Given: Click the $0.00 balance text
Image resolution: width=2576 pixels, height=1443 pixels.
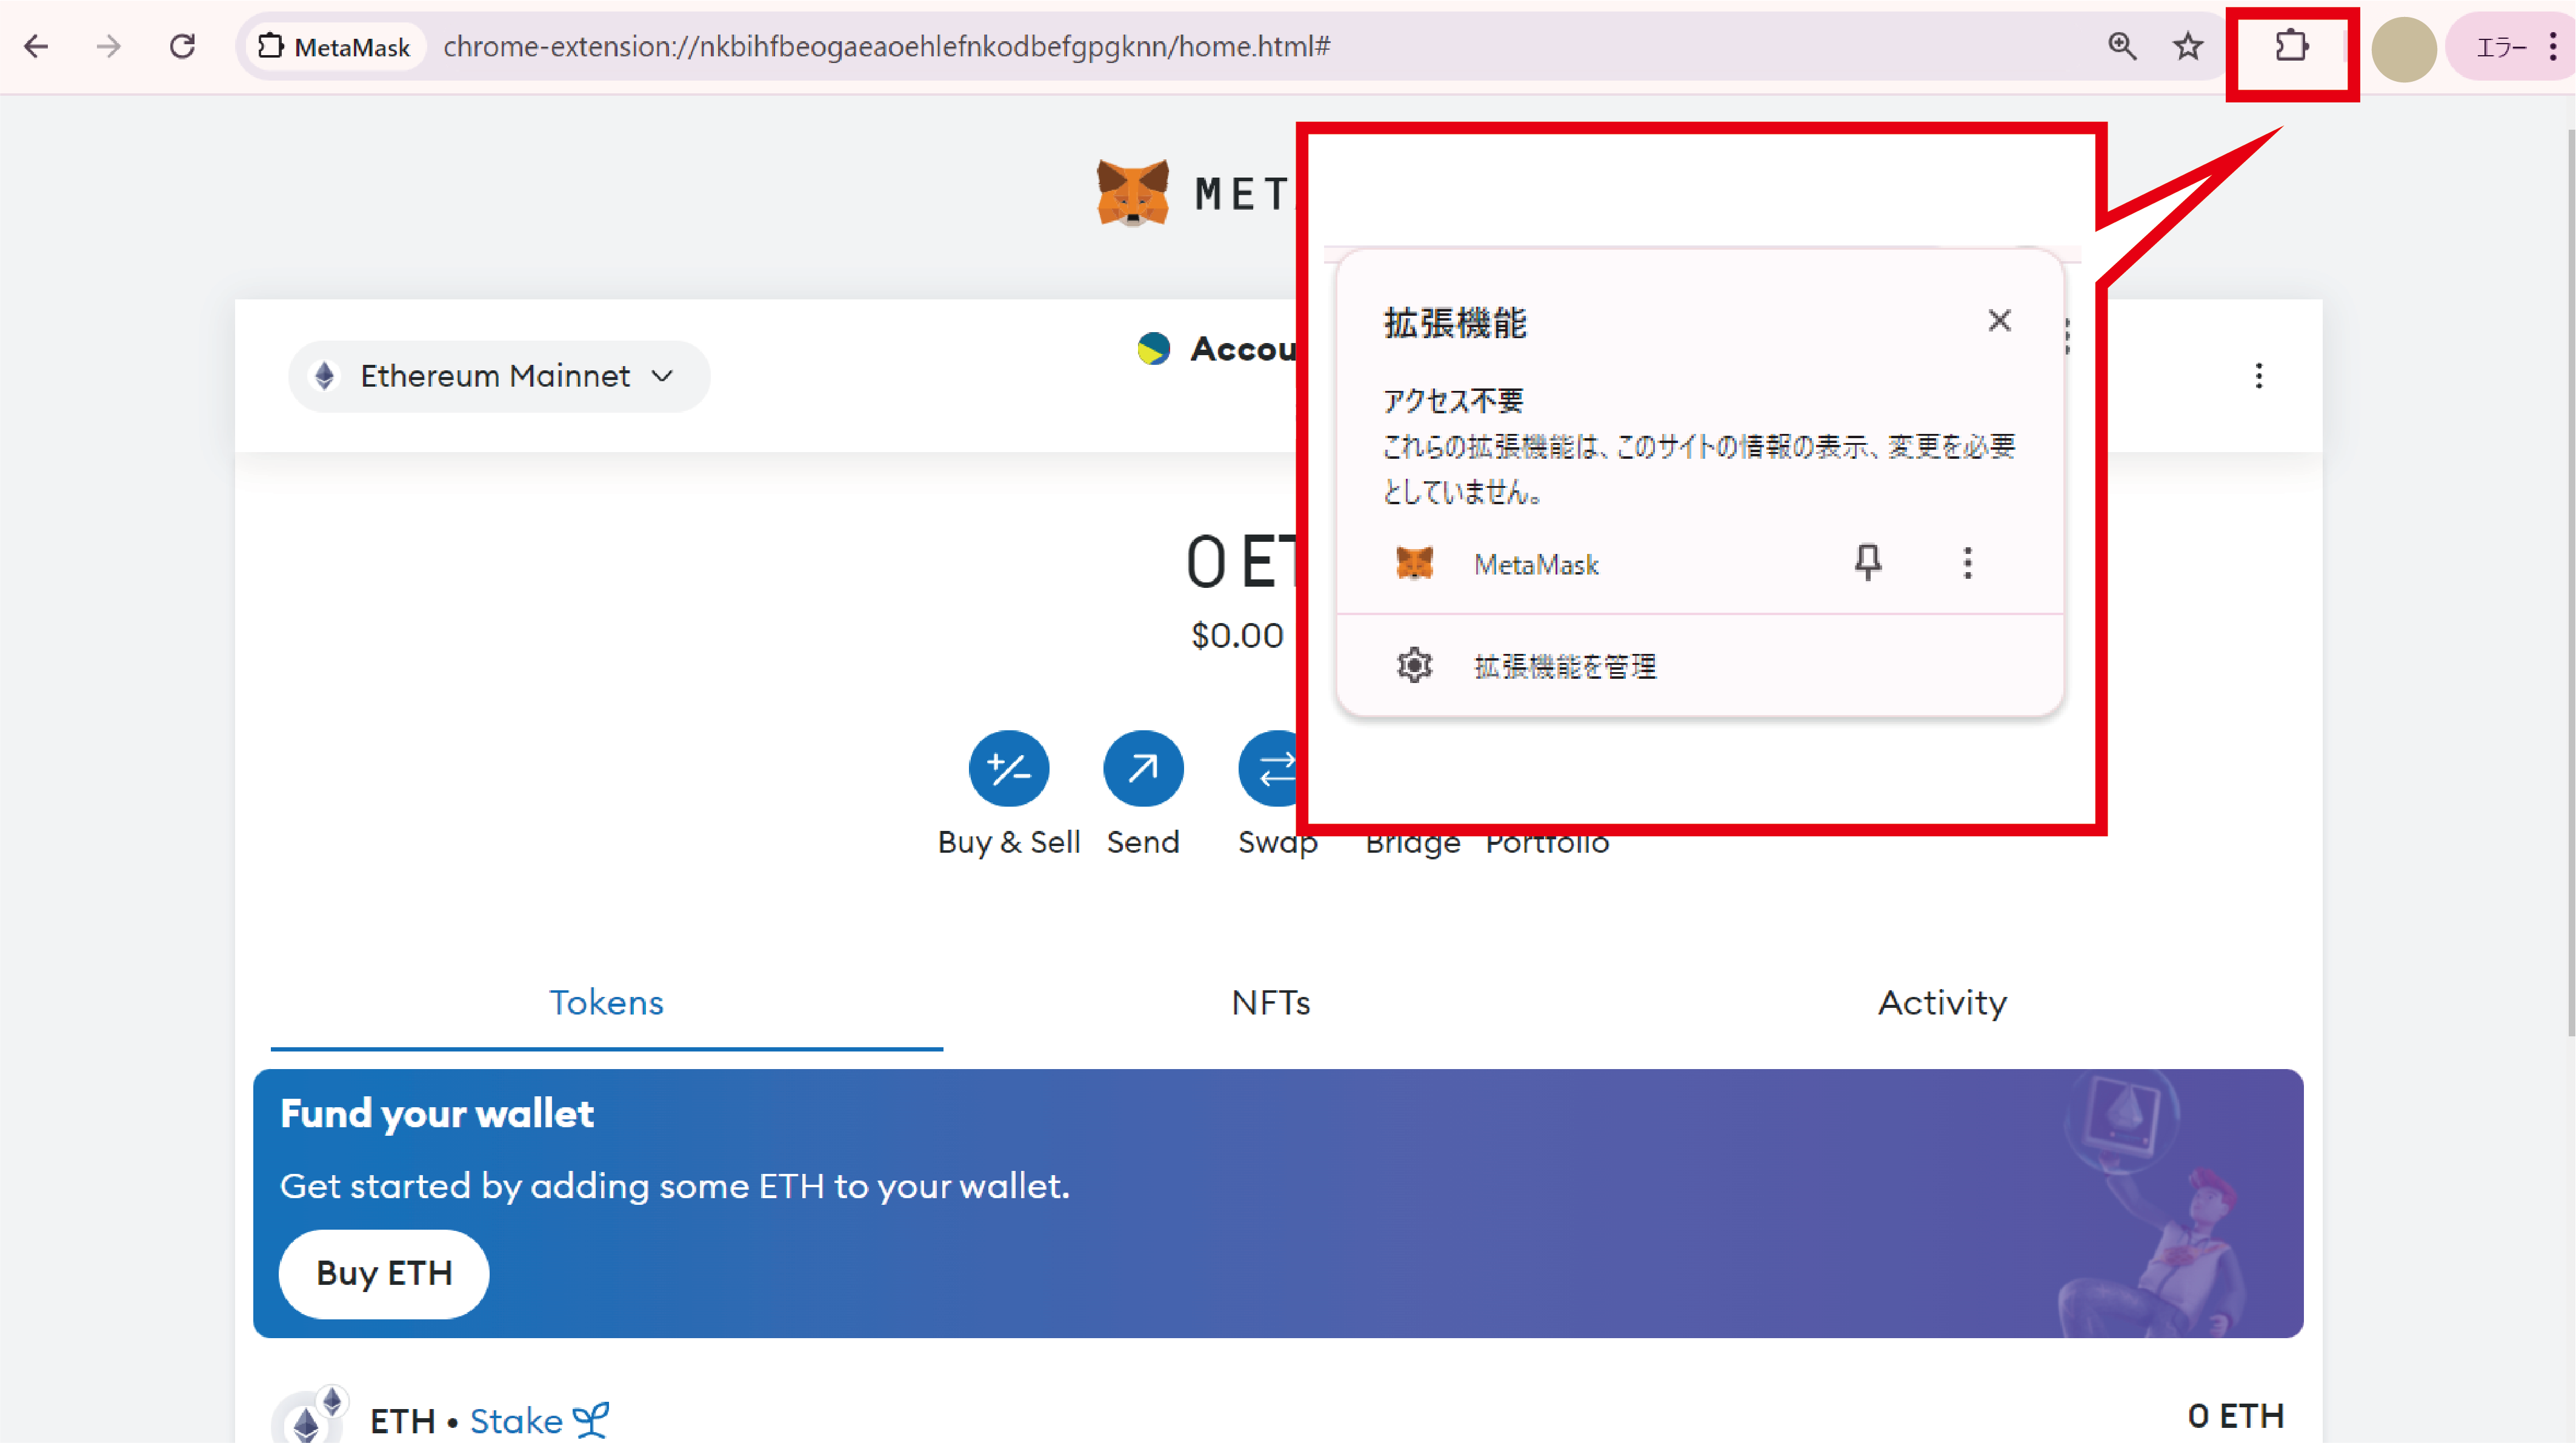Looking at the screenshot, I should coord(1237,635).
